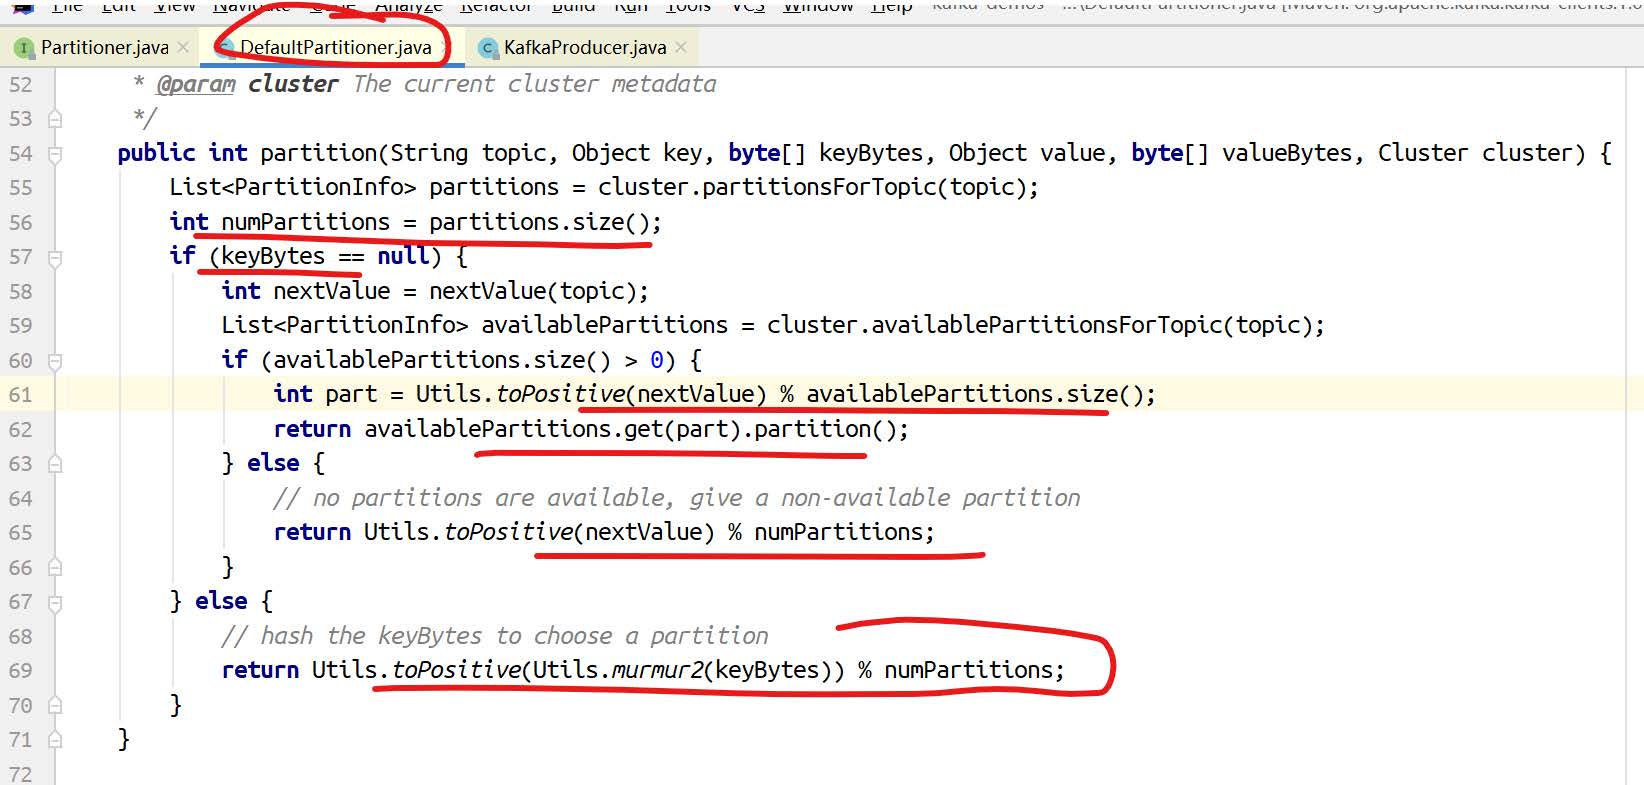Collapse the availablePartitions if-block at line 60
The width and height of the screenshot is (1644, 785).
click(x=55, y=361)
